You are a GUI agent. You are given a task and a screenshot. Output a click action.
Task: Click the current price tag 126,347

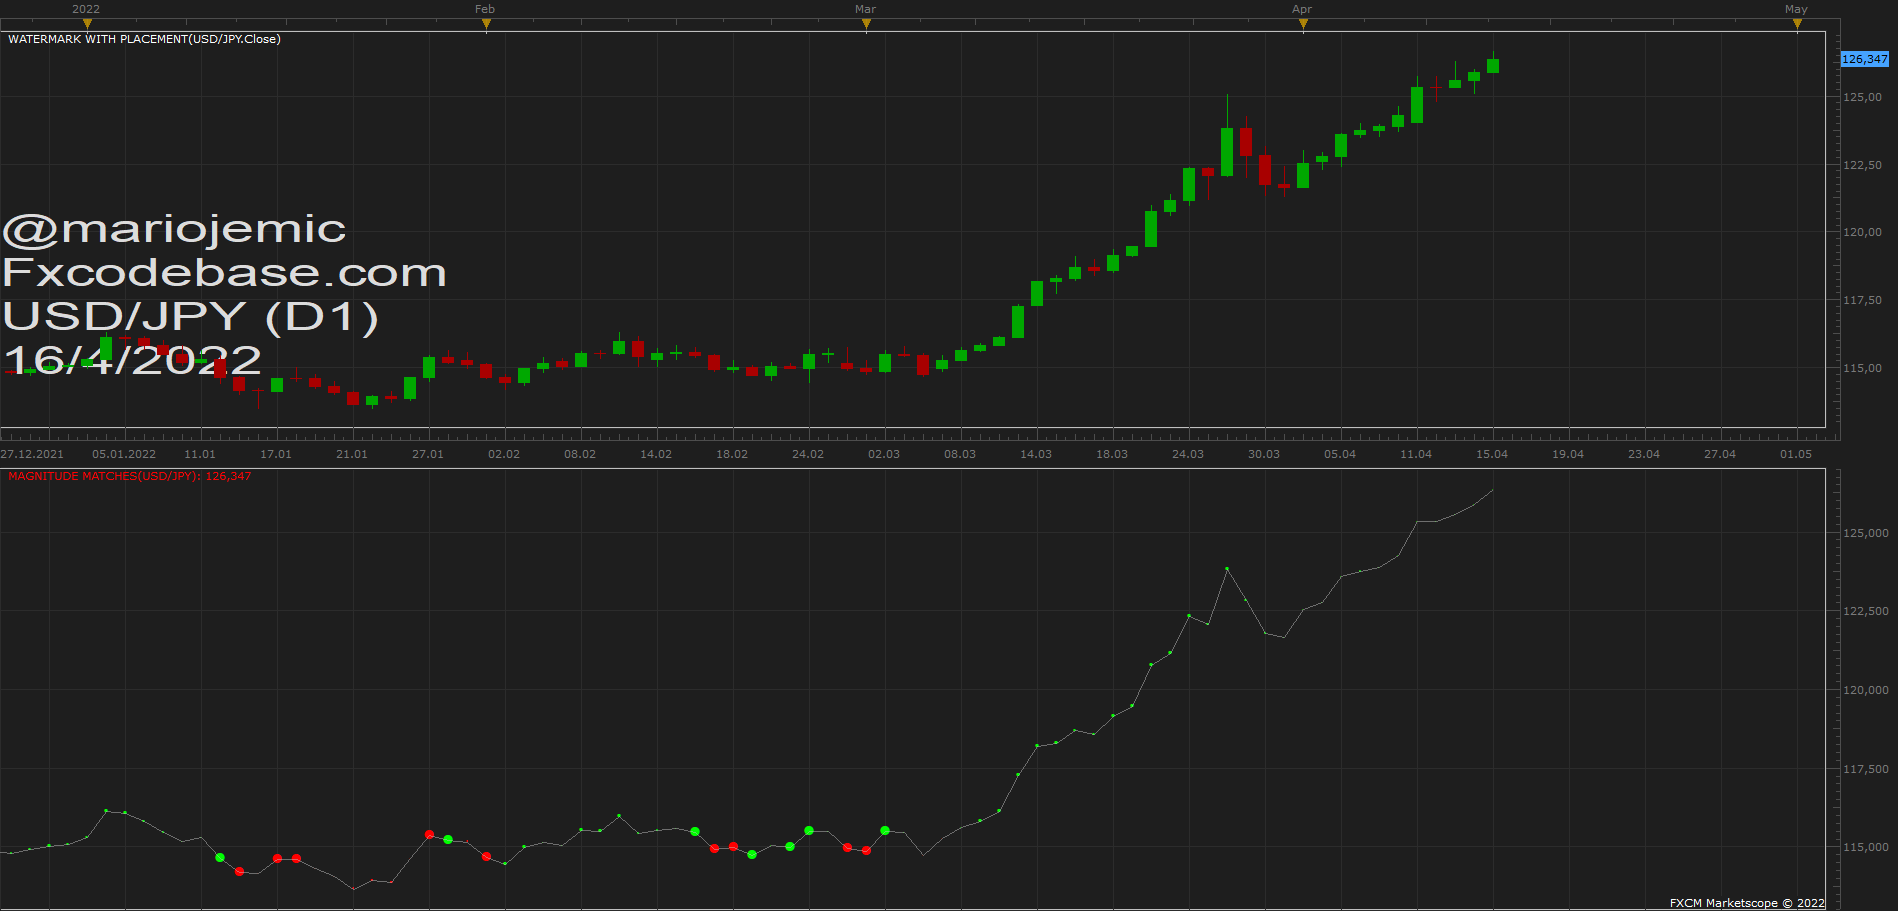point(1865,59)
